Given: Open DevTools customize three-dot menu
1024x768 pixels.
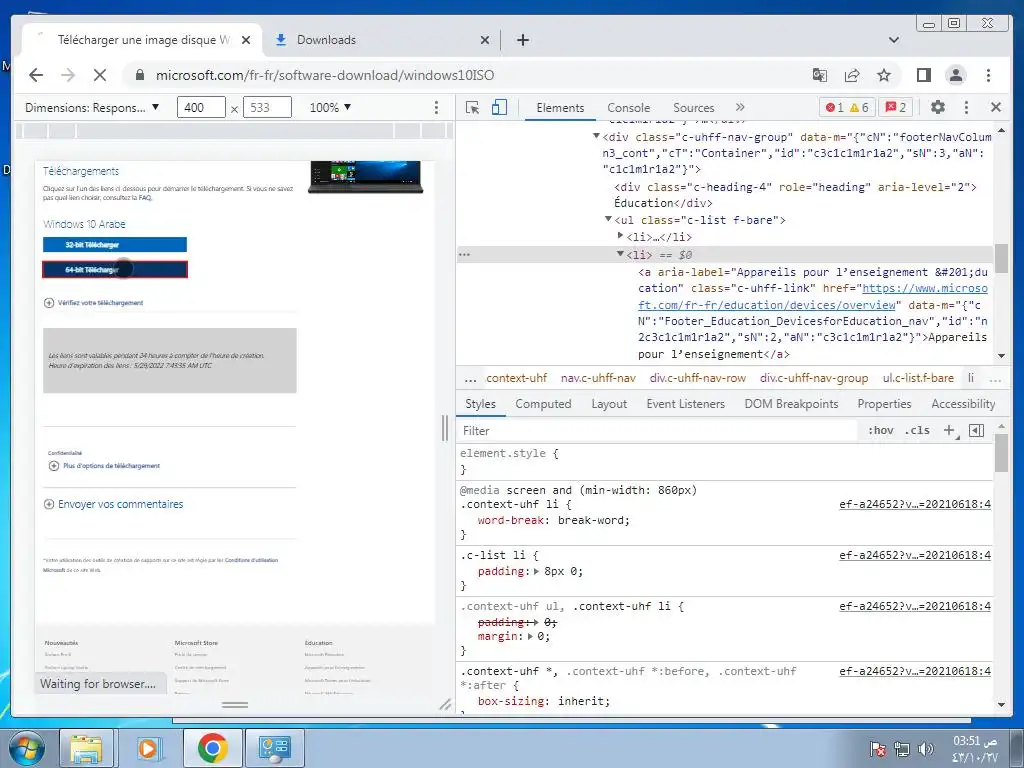Looking at the screenshot, I should (967, 107).
